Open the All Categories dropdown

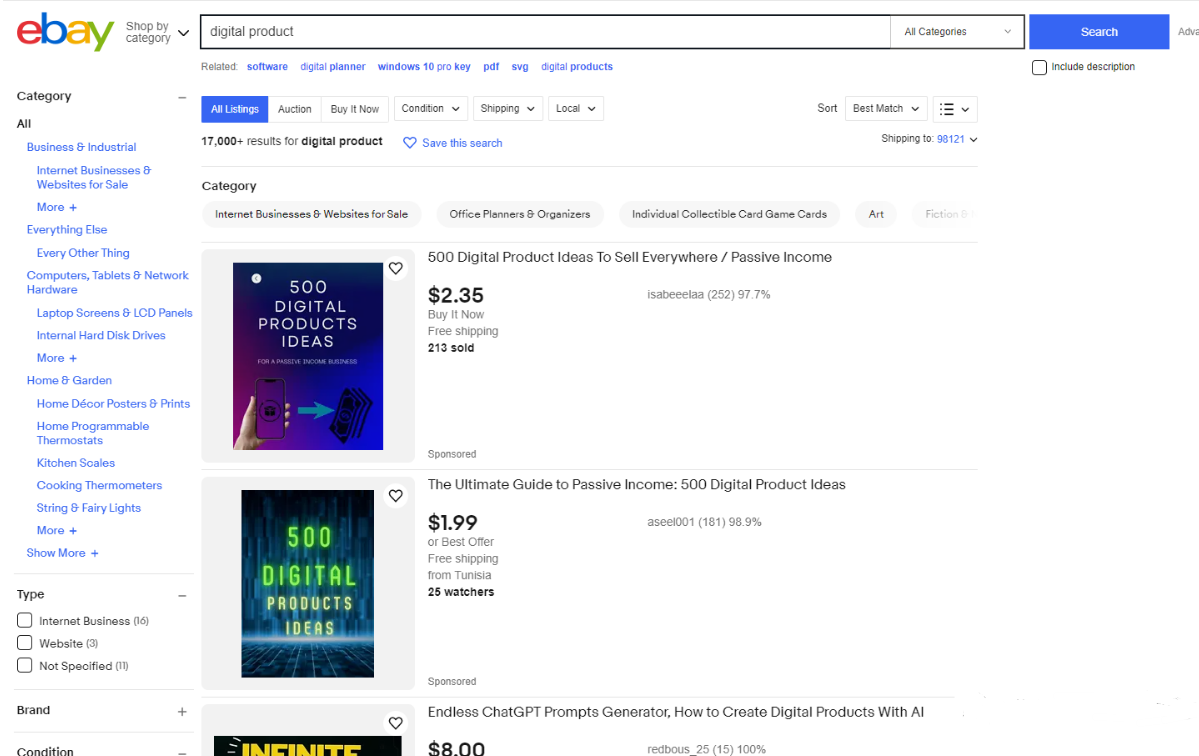pyautogui.click(x=957, y=32)
